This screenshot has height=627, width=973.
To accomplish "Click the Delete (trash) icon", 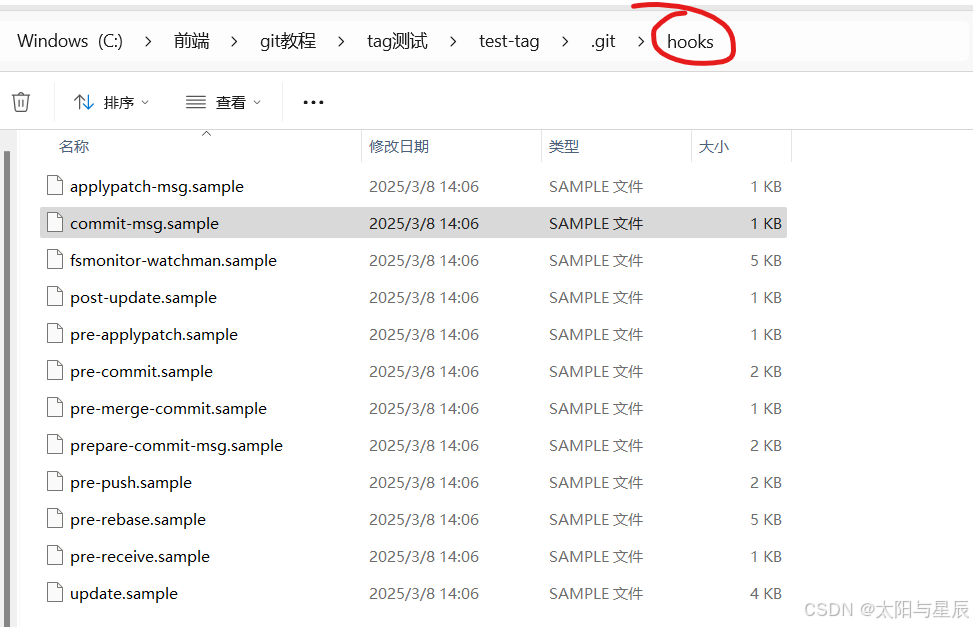I will (20, 101).
